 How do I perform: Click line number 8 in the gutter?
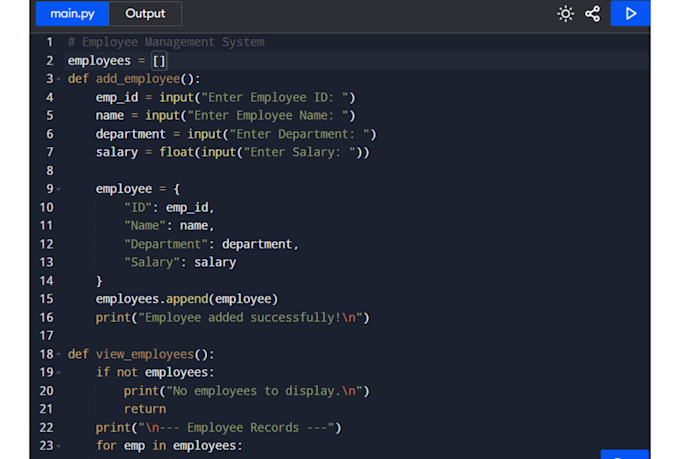[50, 170]
